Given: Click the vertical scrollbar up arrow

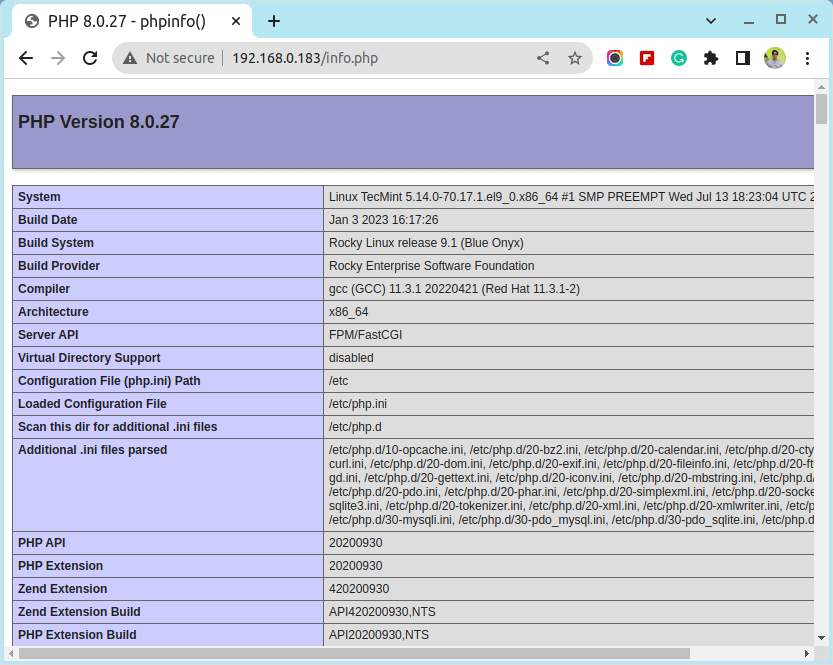Looking at the screenshot, I should (821, 87).
